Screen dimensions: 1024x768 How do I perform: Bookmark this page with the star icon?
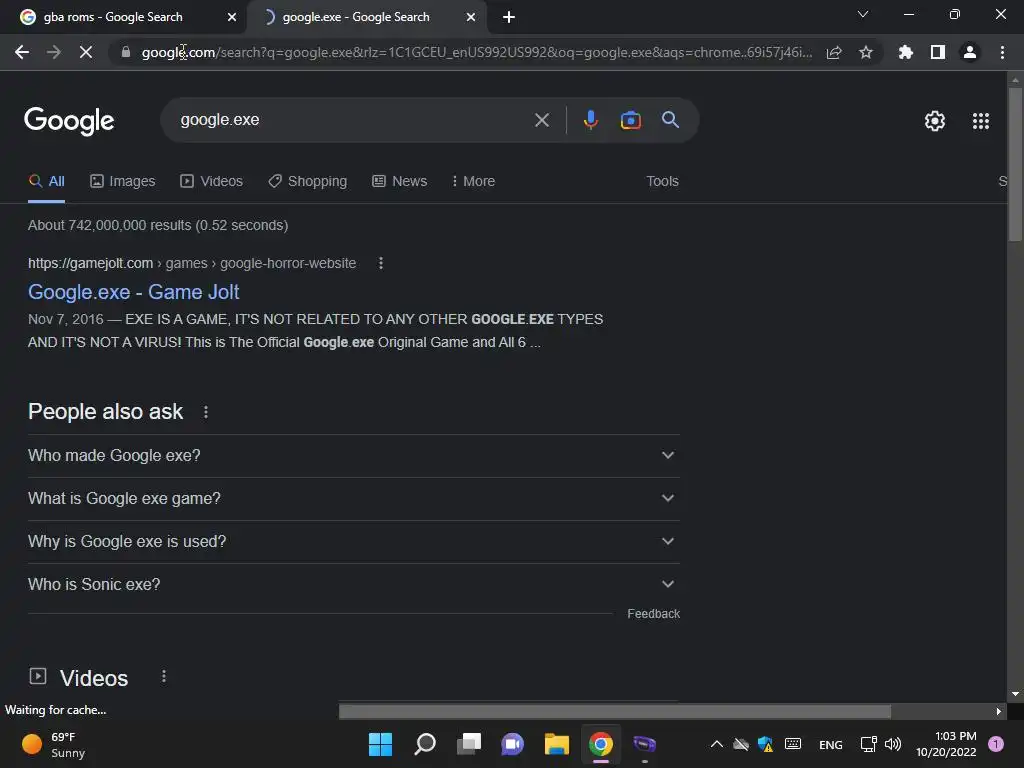pos(866,52)
